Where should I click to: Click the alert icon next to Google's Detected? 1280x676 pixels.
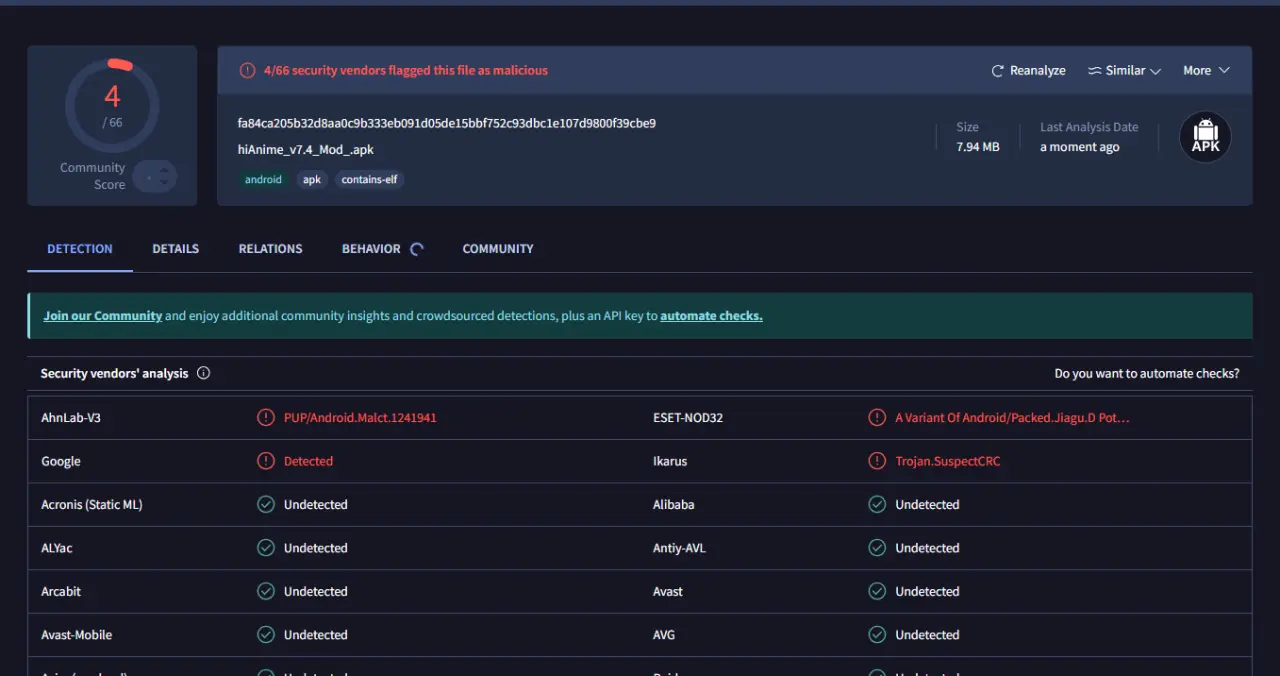tap(266, 461)
